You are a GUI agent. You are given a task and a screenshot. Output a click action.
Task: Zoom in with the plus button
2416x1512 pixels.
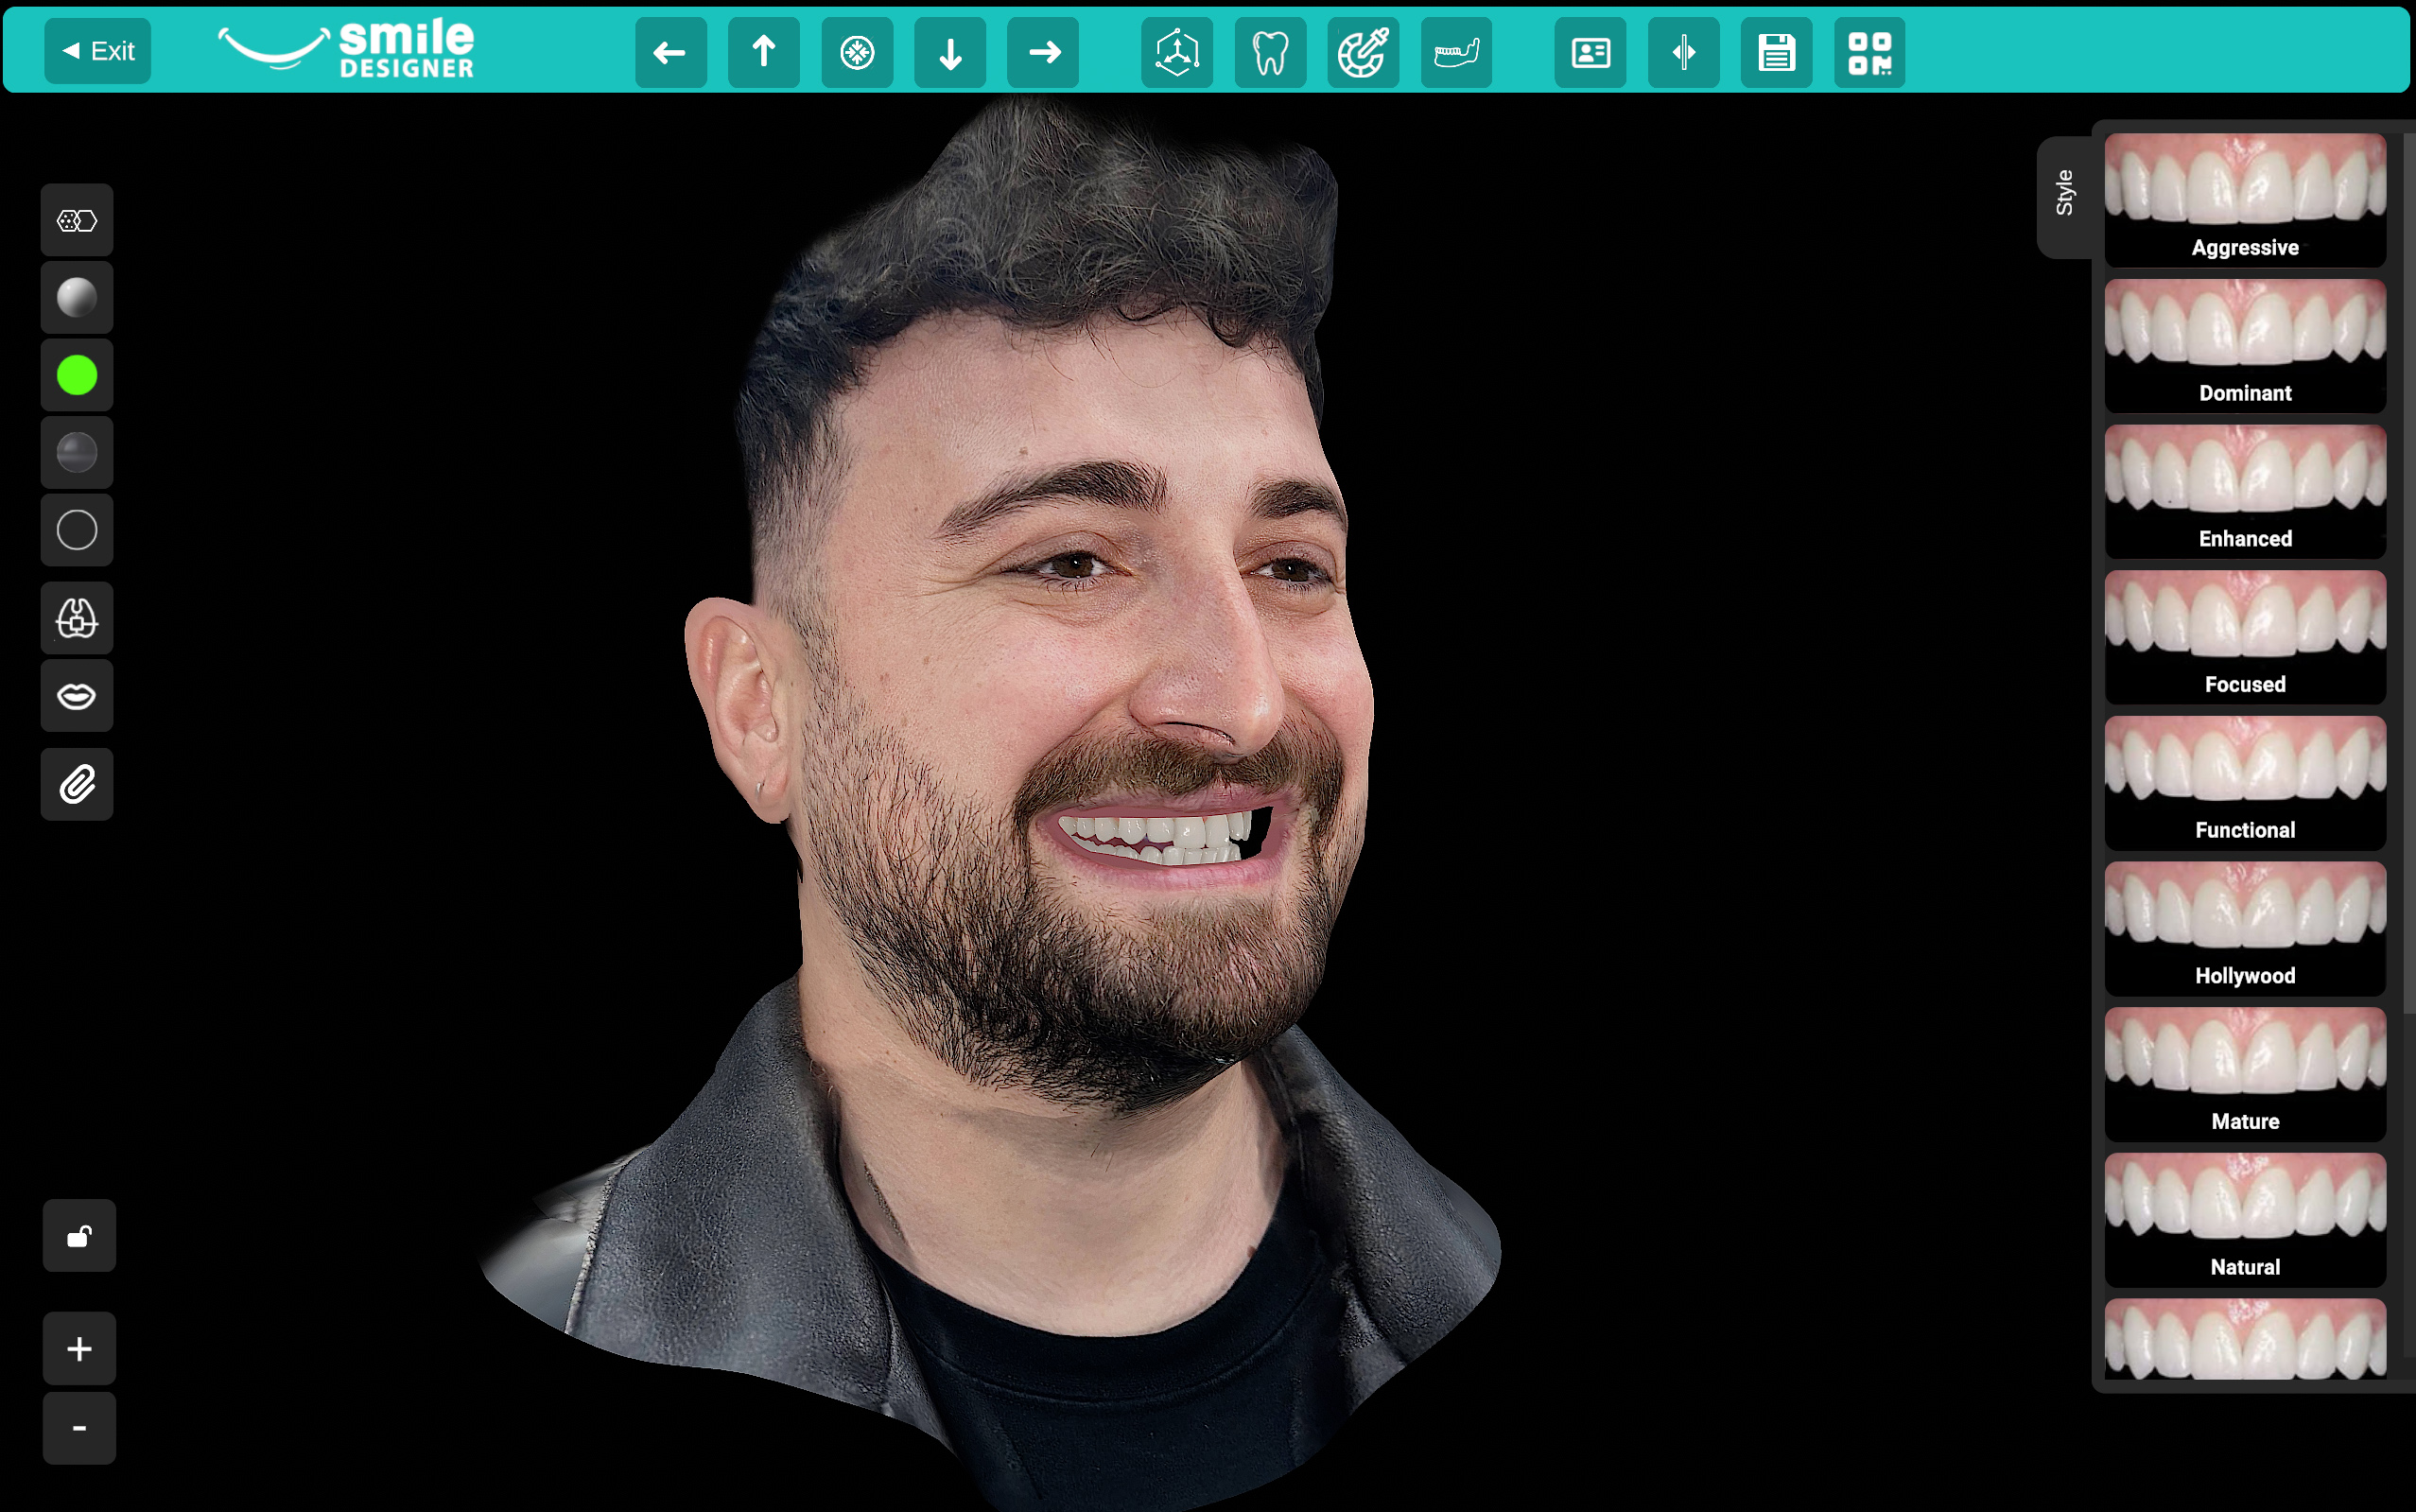(x=79, y=1348)
